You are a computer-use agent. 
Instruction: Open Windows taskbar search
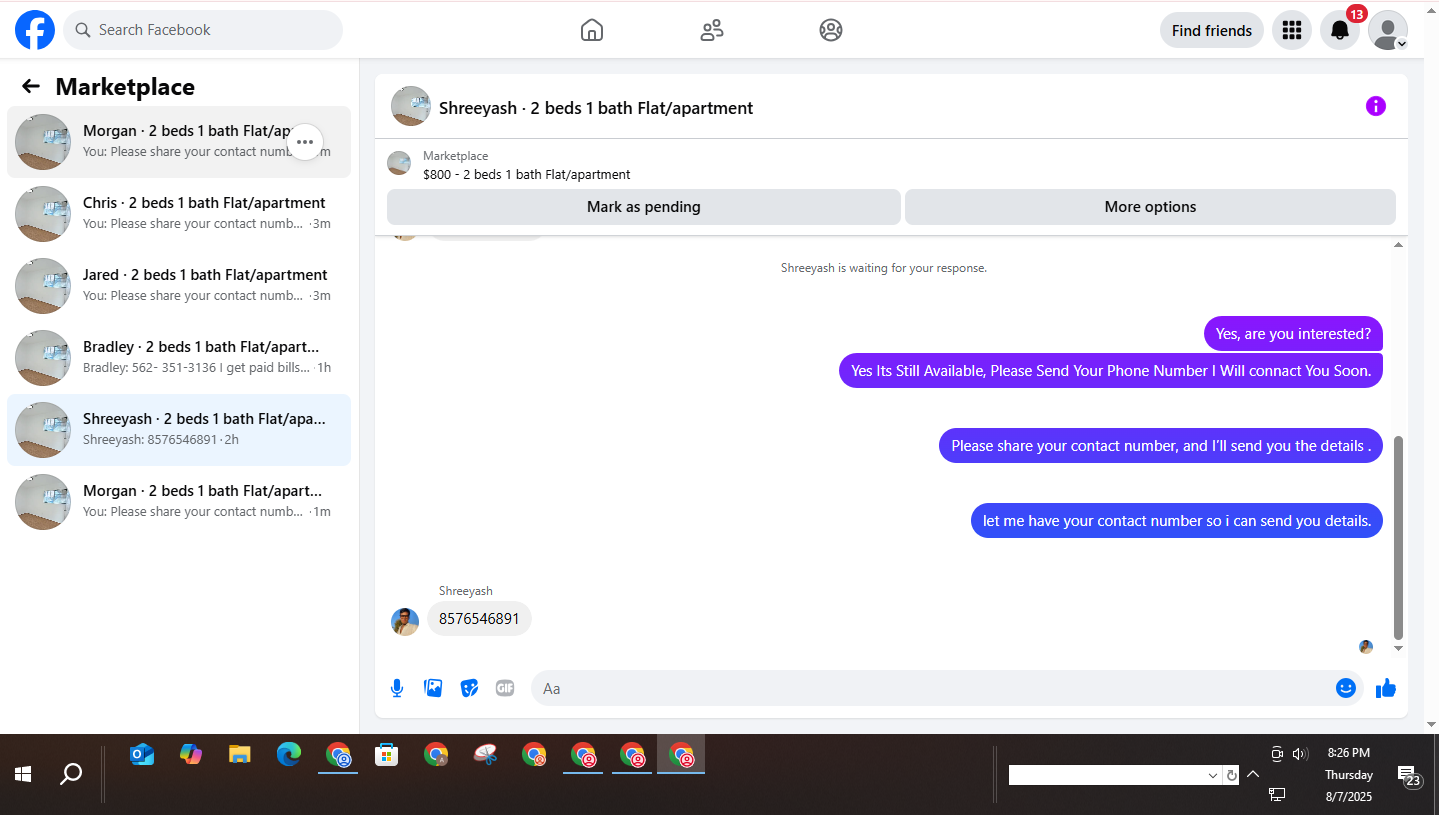point(71,774)
